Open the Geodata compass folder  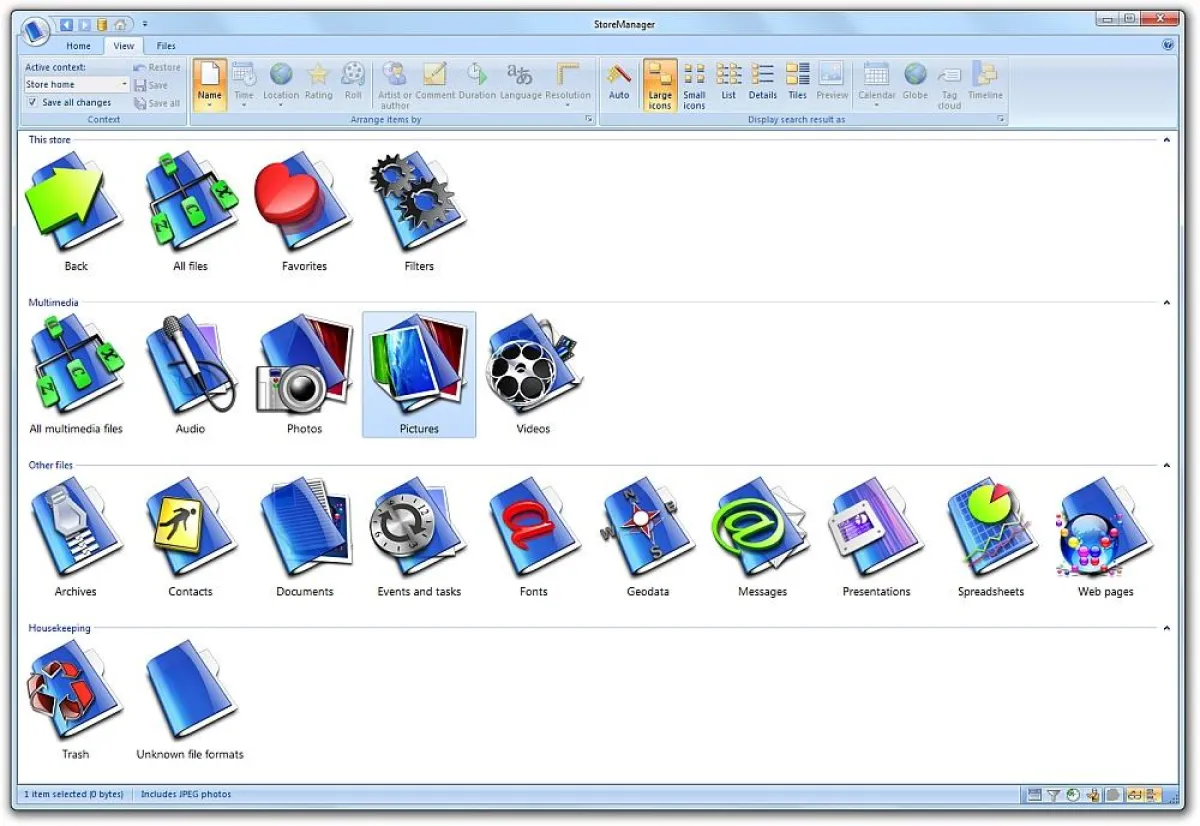pos(647,529)
